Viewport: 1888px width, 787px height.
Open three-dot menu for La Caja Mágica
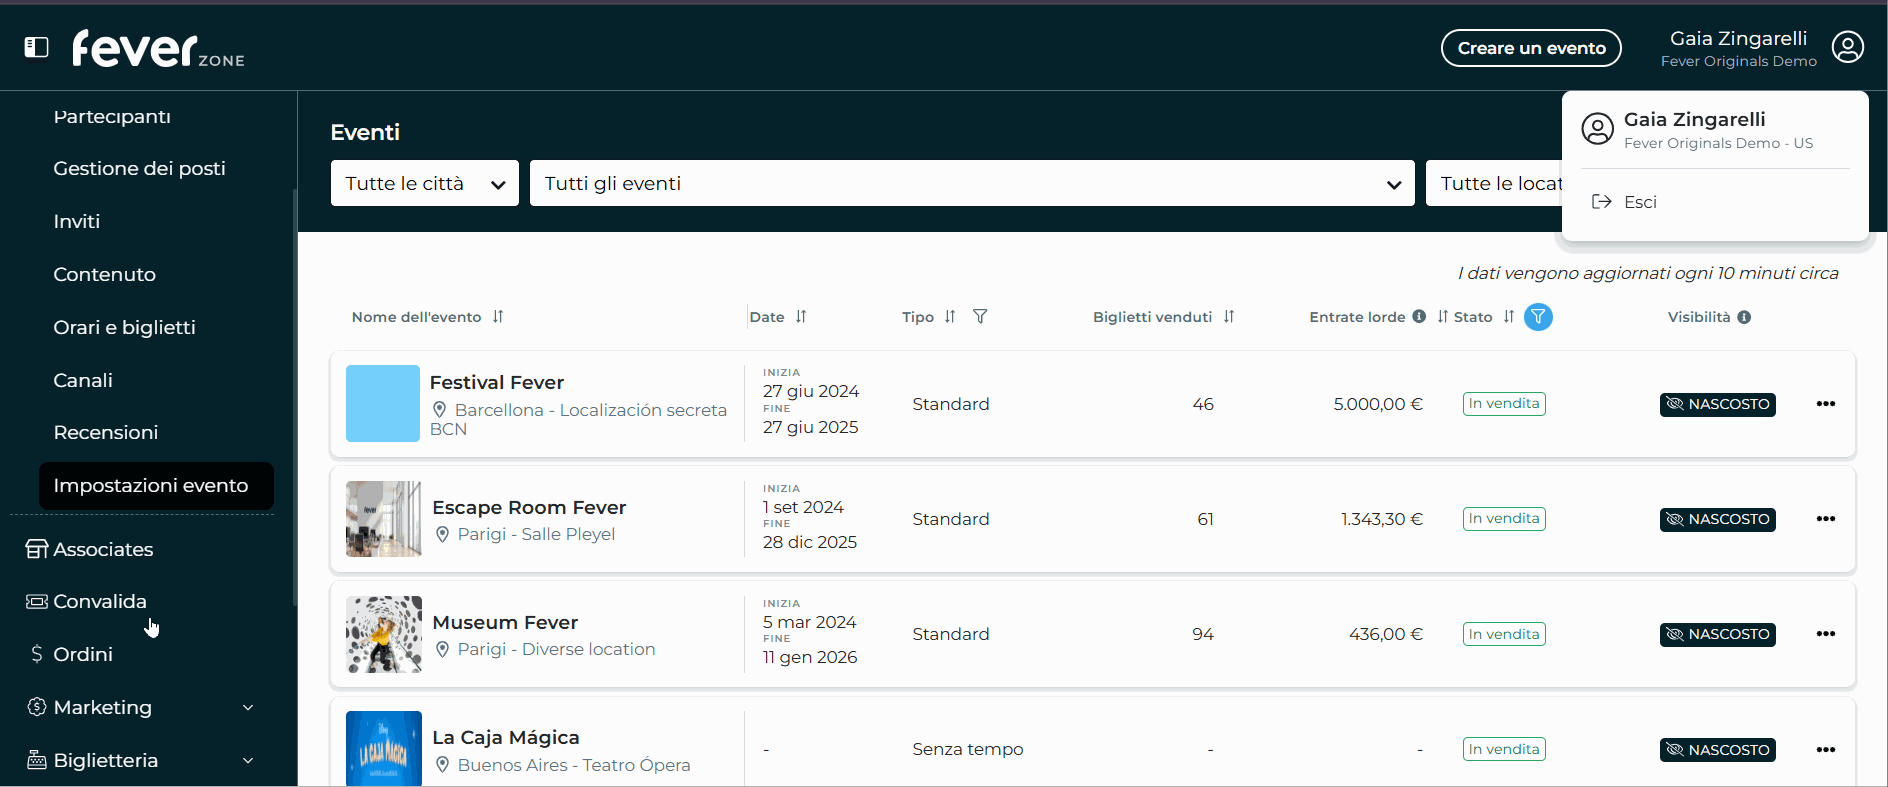pos(1825,750)
